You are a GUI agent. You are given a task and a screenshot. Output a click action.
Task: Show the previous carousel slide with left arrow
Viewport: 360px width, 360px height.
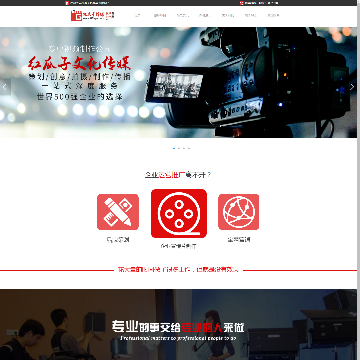click(5, 87)
